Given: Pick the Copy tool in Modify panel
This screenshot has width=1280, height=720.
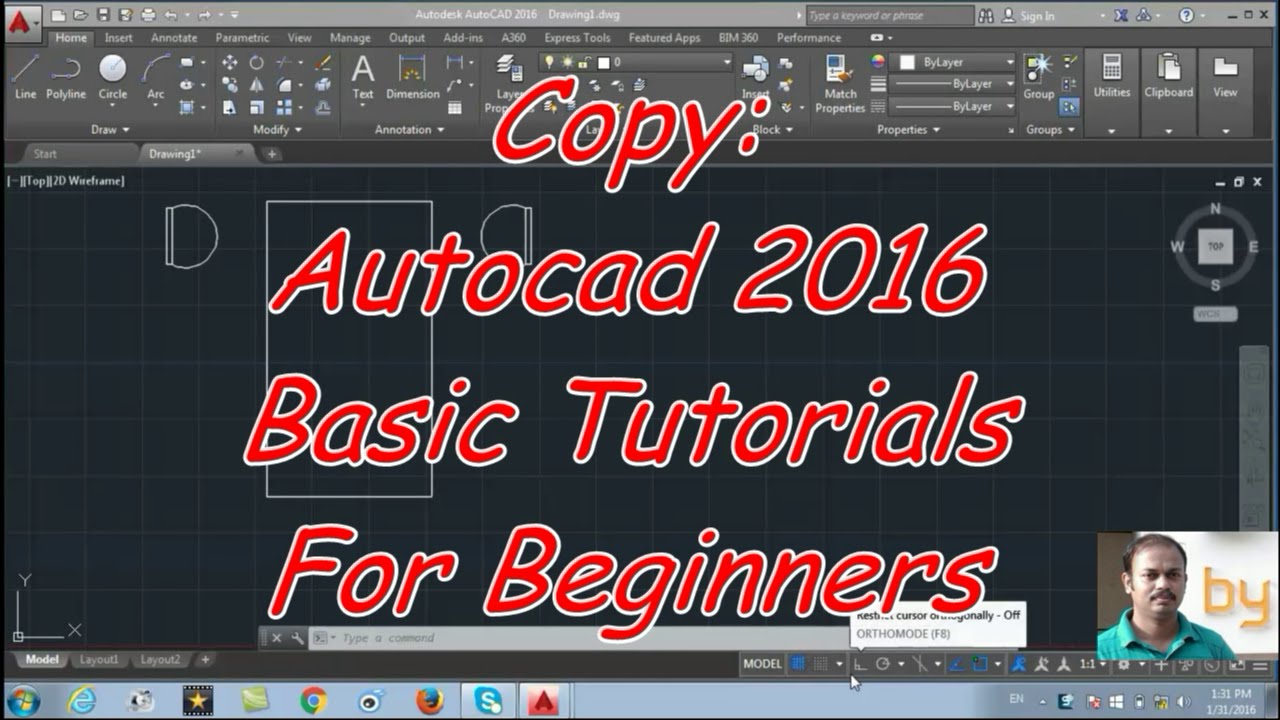Looking at the screenshot, I should [230, 85].
